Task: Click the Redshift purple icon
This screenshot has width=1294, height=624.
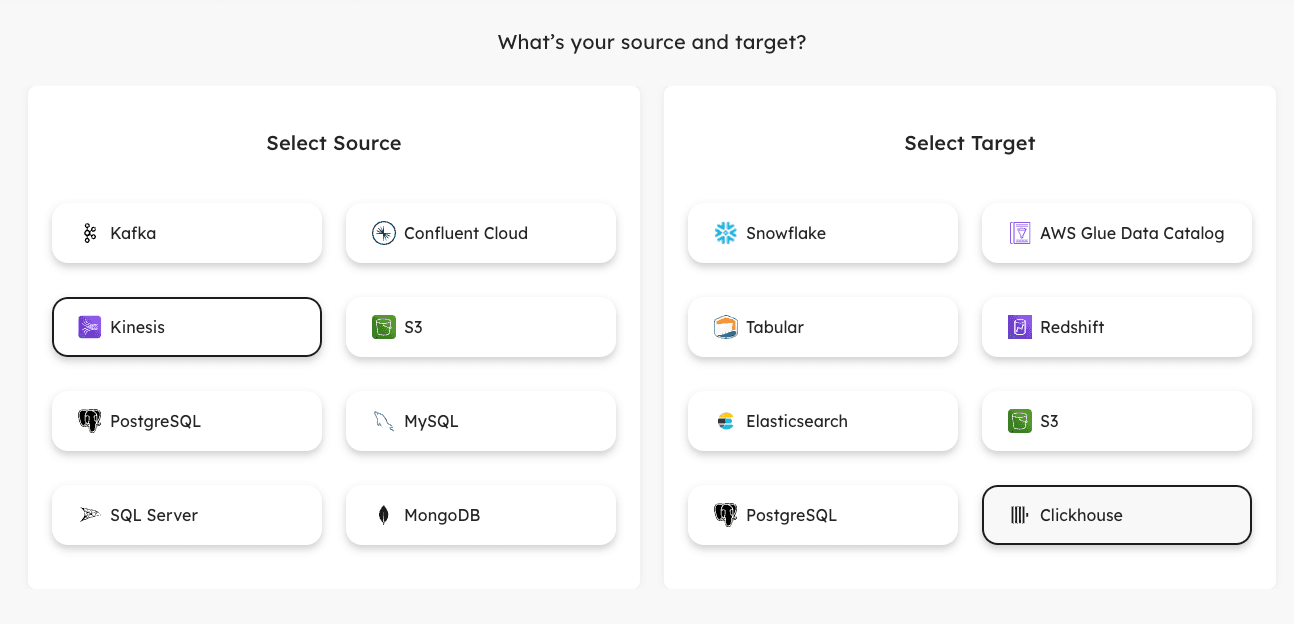Action: click(x=1020, y=327)
